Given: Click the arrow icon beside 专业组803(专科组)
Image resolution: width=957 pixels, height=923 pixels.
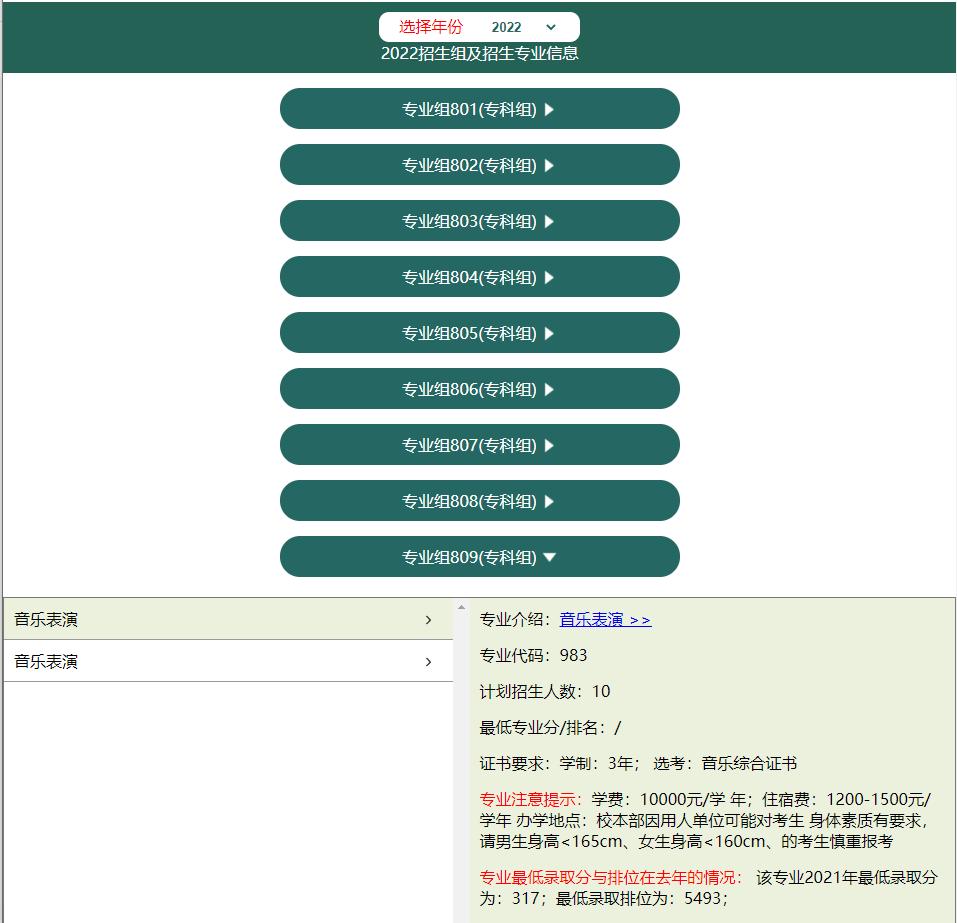Looking at the screenshot, I should point(549,222).
